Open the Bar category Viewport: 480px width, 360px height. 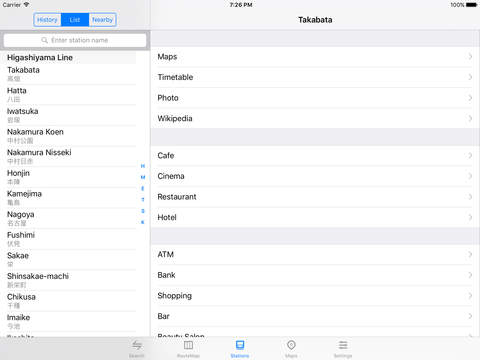315,317
